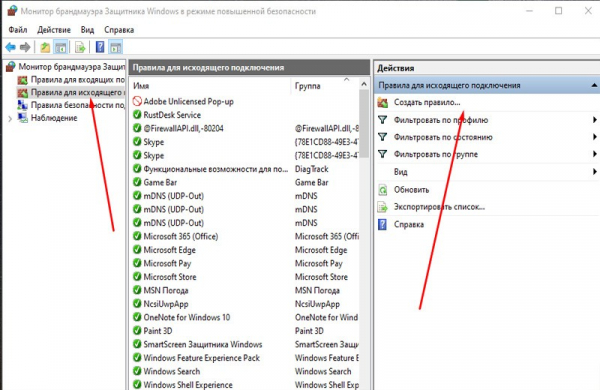Viewport: 600px width, 390px height.
Task: Select the RustDesk Service rule
Action: tap(172, 115)
